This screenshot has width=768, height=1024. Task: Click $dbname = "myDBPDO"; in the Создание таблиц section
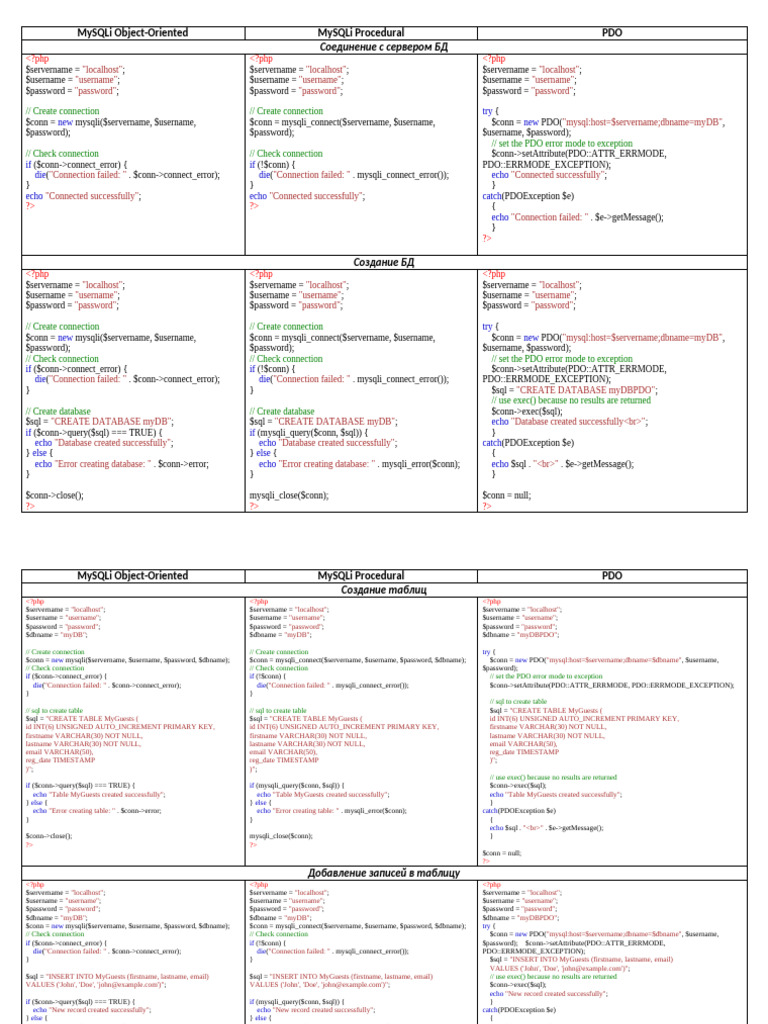520,635
